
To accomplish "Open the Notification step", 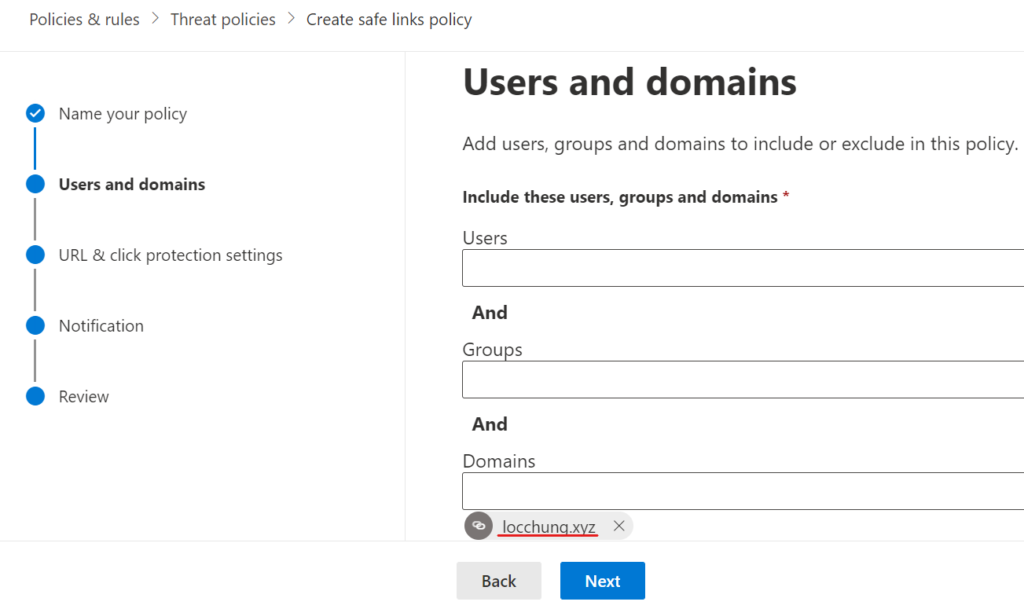I will [x=101, y=326].
